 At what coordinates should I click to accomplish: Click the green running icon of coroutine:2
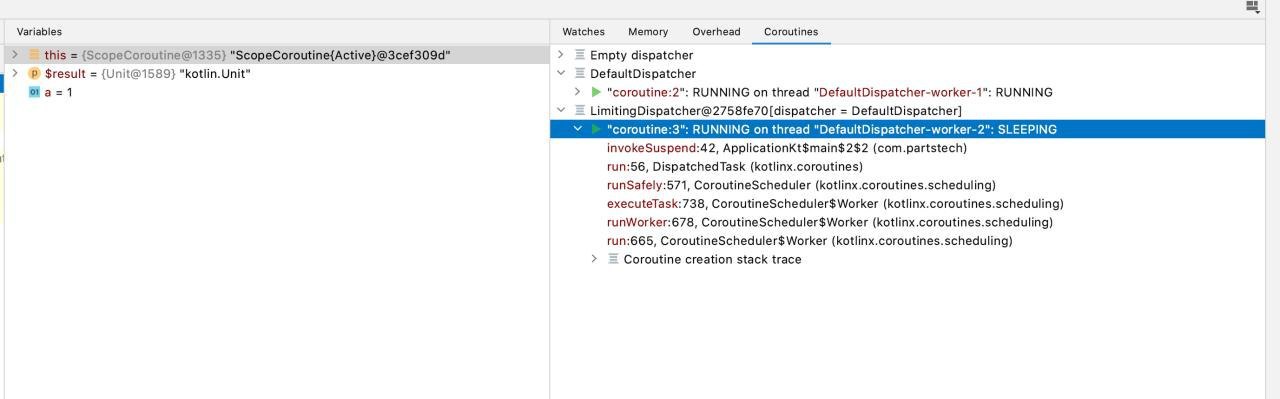coord(596,92)
